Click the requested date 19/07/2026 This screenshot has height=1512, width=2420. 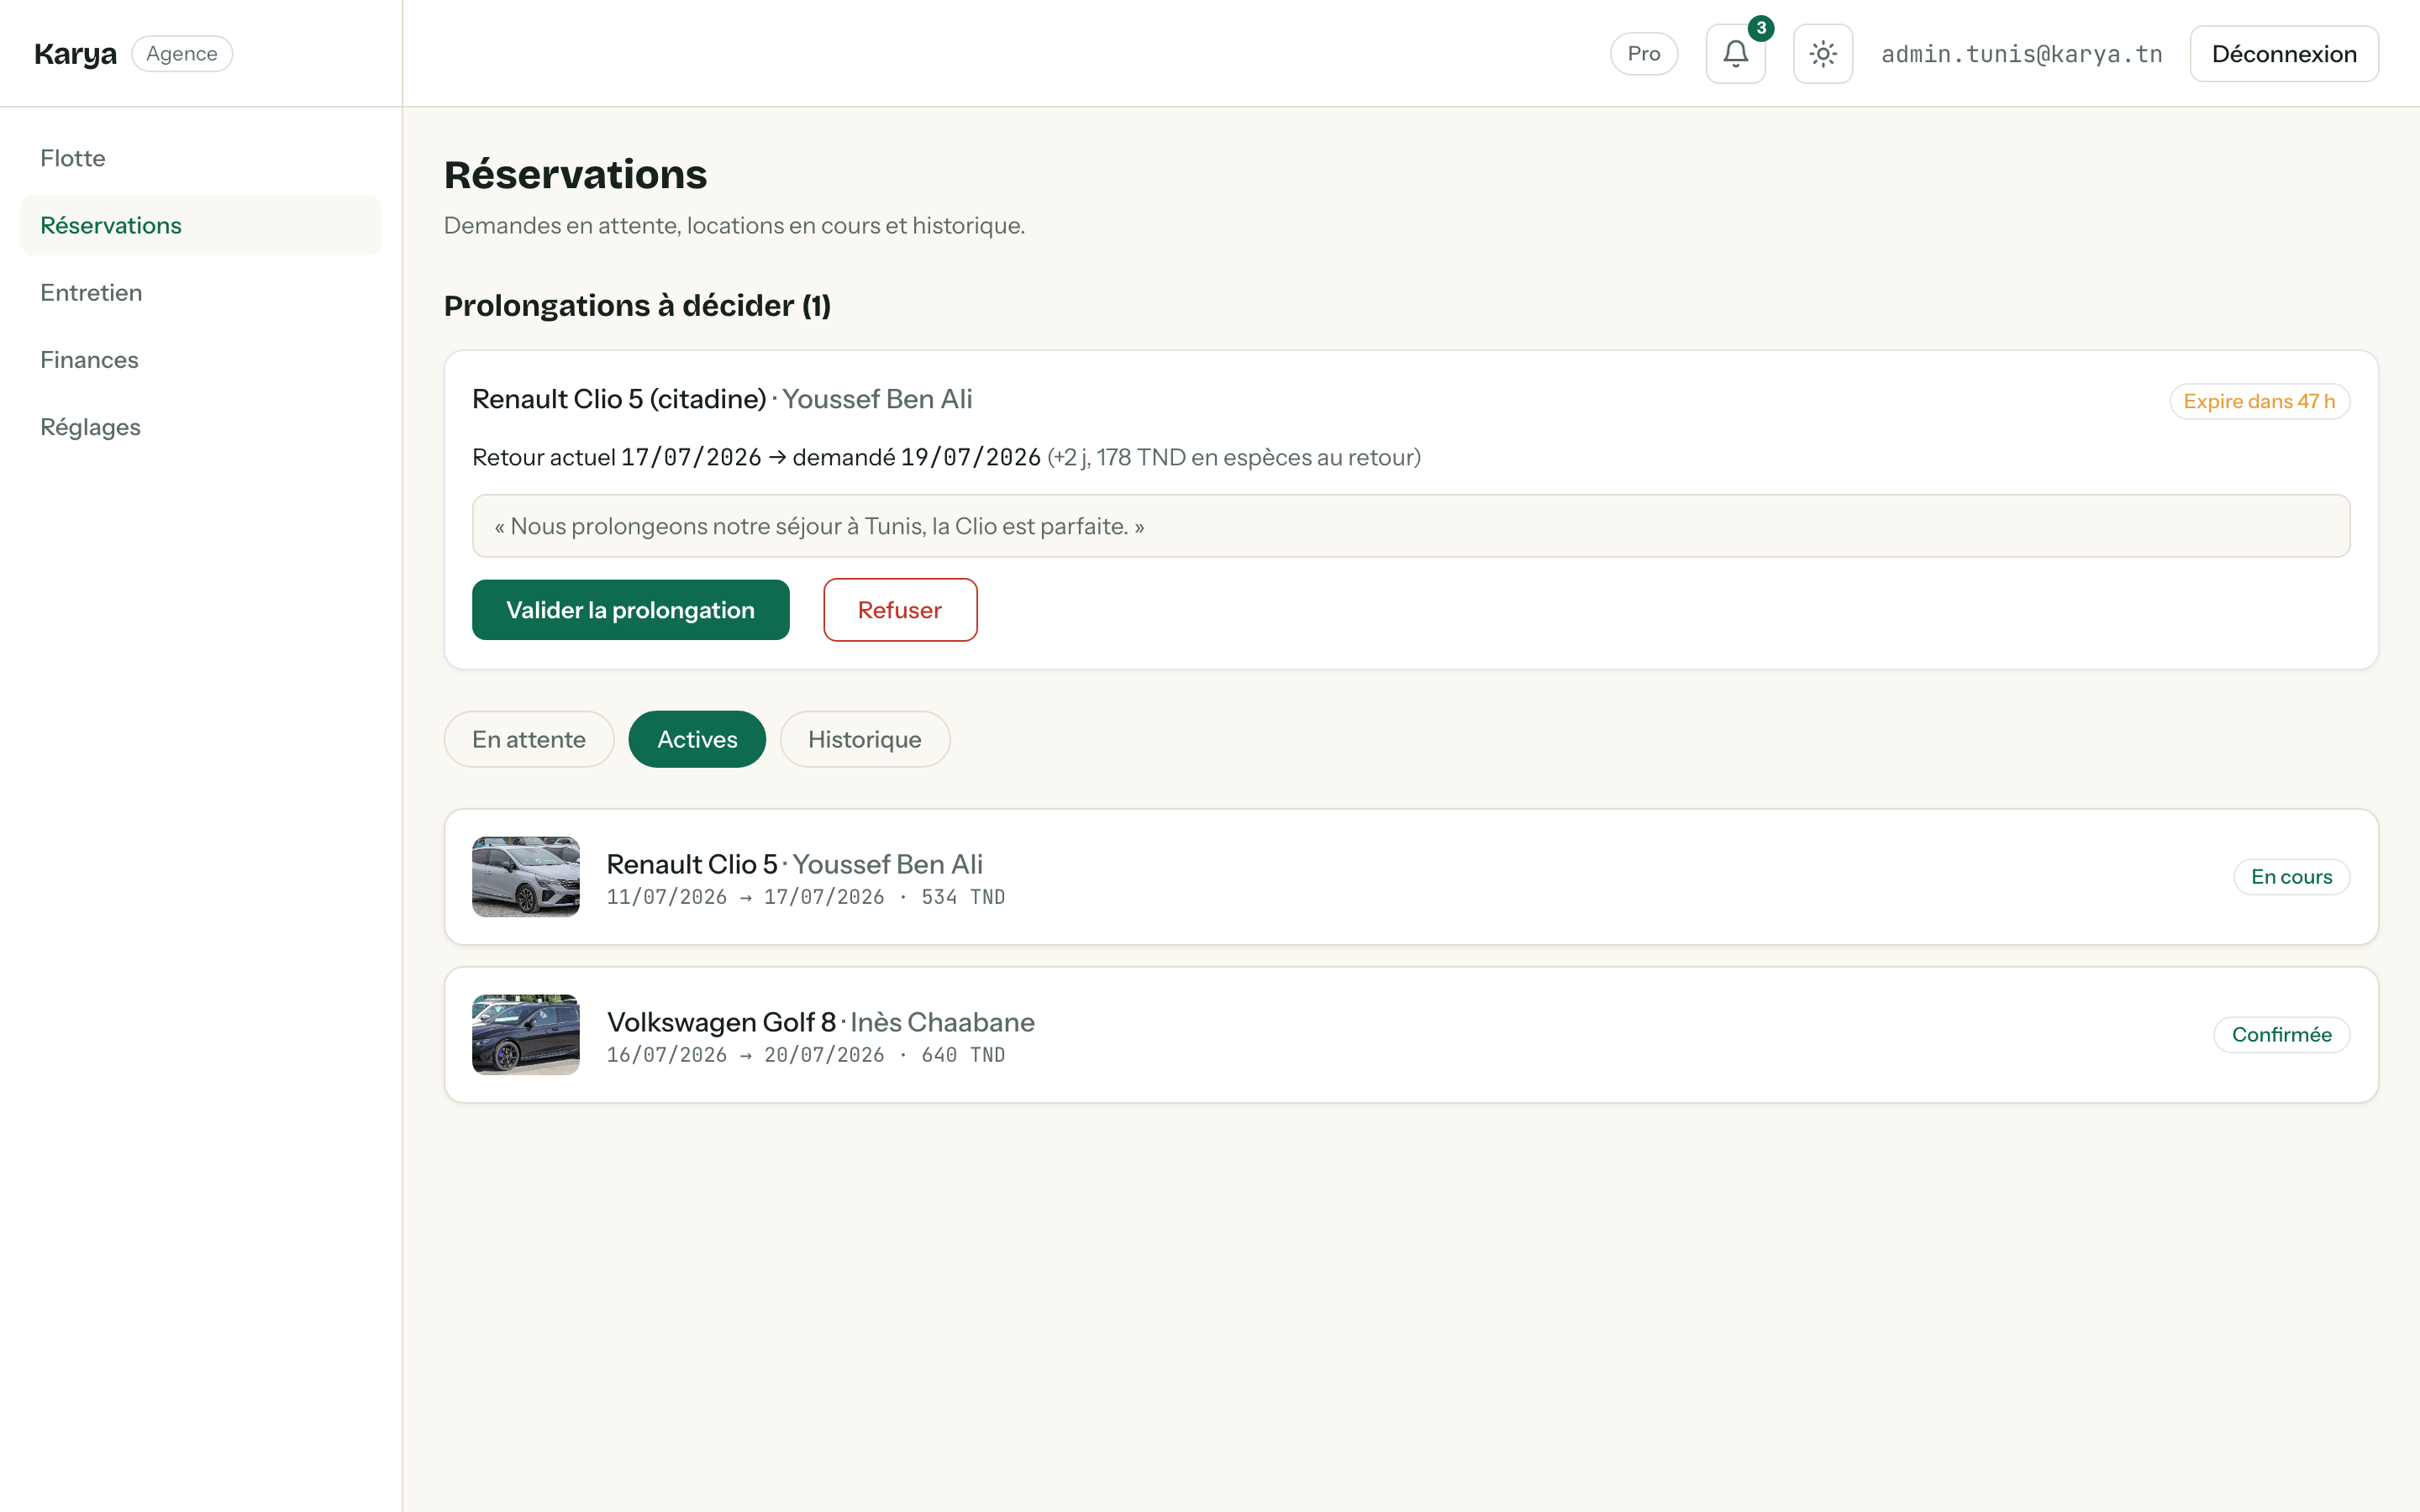[x=970, y=457]
